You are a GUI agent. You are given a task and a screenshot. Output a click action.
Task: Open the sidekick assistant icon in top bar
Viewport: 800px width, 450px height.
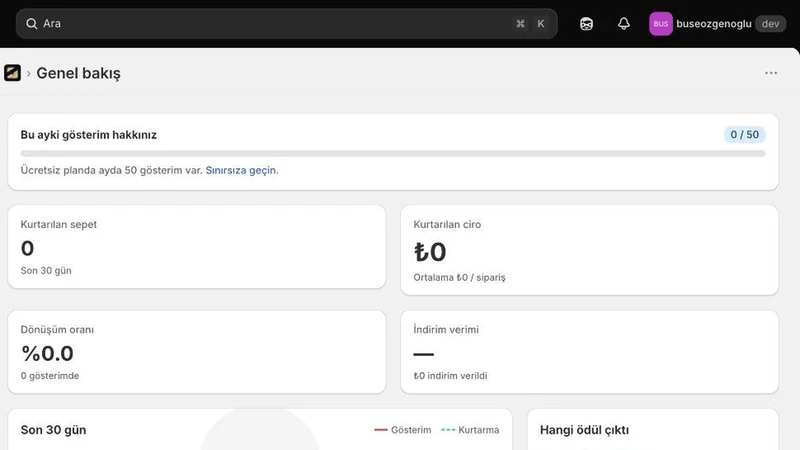coord(586,23)
